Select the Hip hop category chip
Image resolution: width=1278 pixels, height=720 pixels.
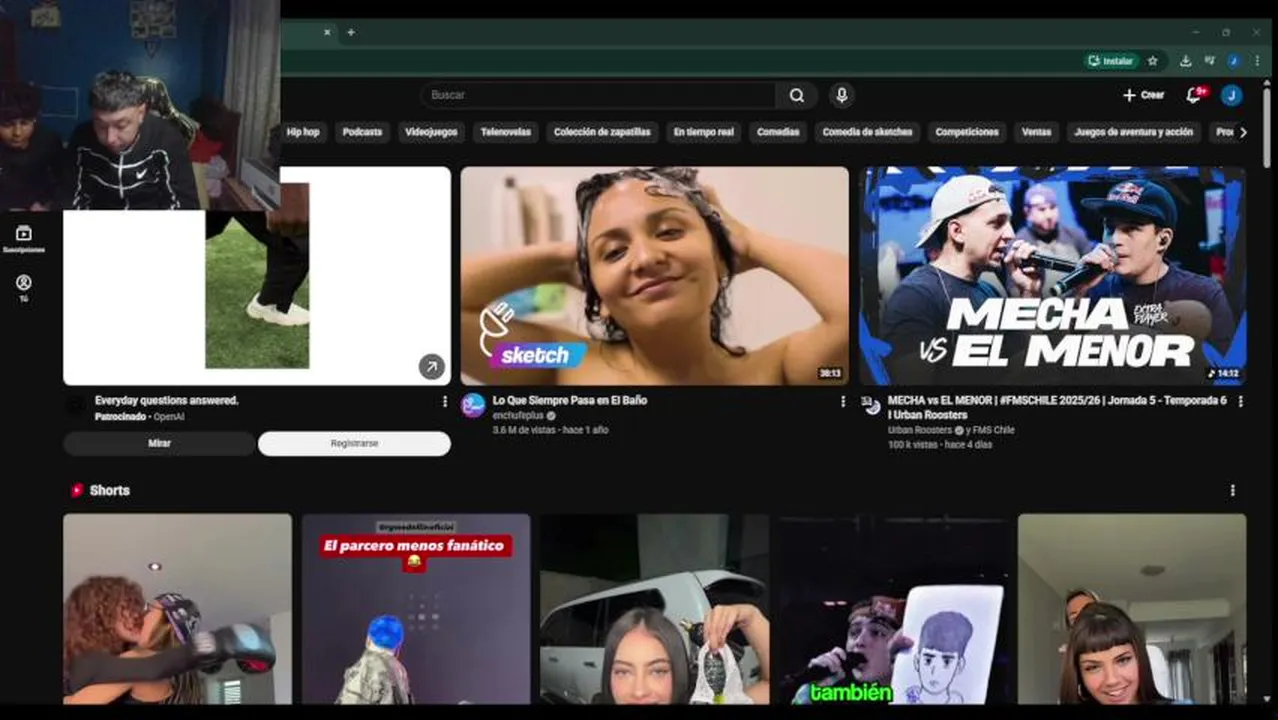303,132
